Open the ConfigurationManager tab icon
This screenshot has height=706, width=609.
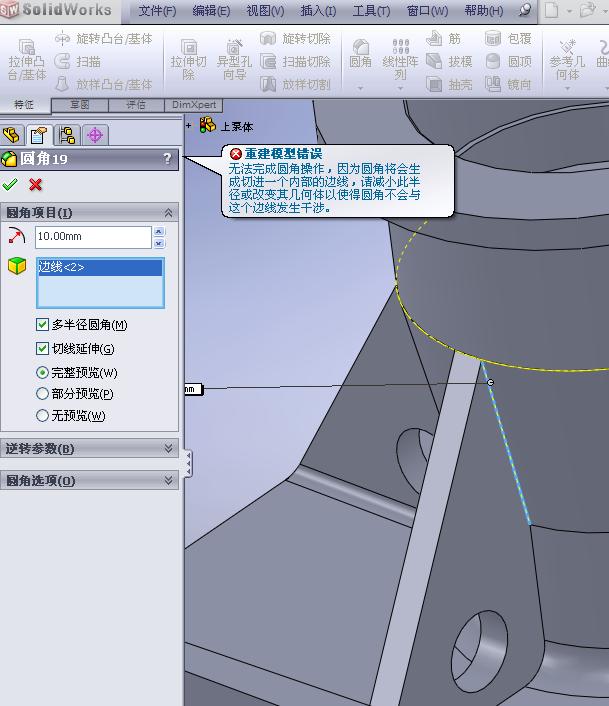click(67, 135)
